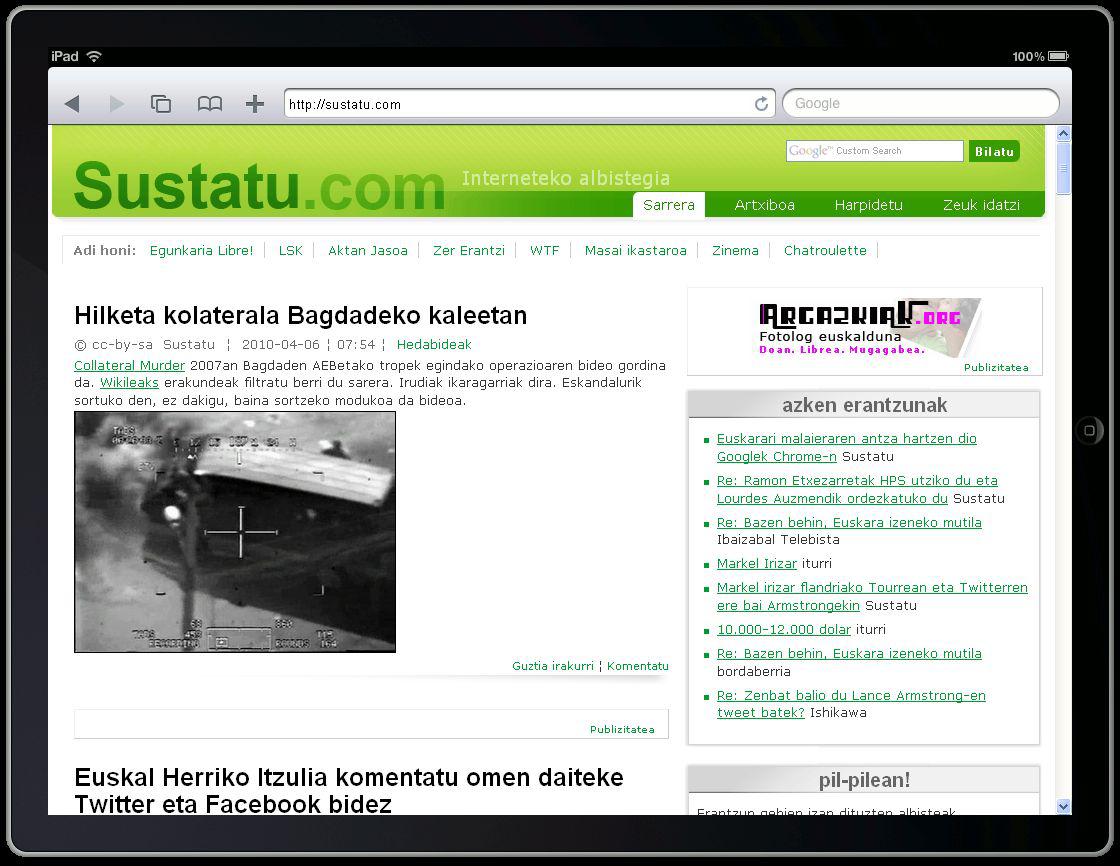The height and width of the screenshot is (866, 1120).
Task: Focus the Google Custom Search field
Action: [874, 151]
